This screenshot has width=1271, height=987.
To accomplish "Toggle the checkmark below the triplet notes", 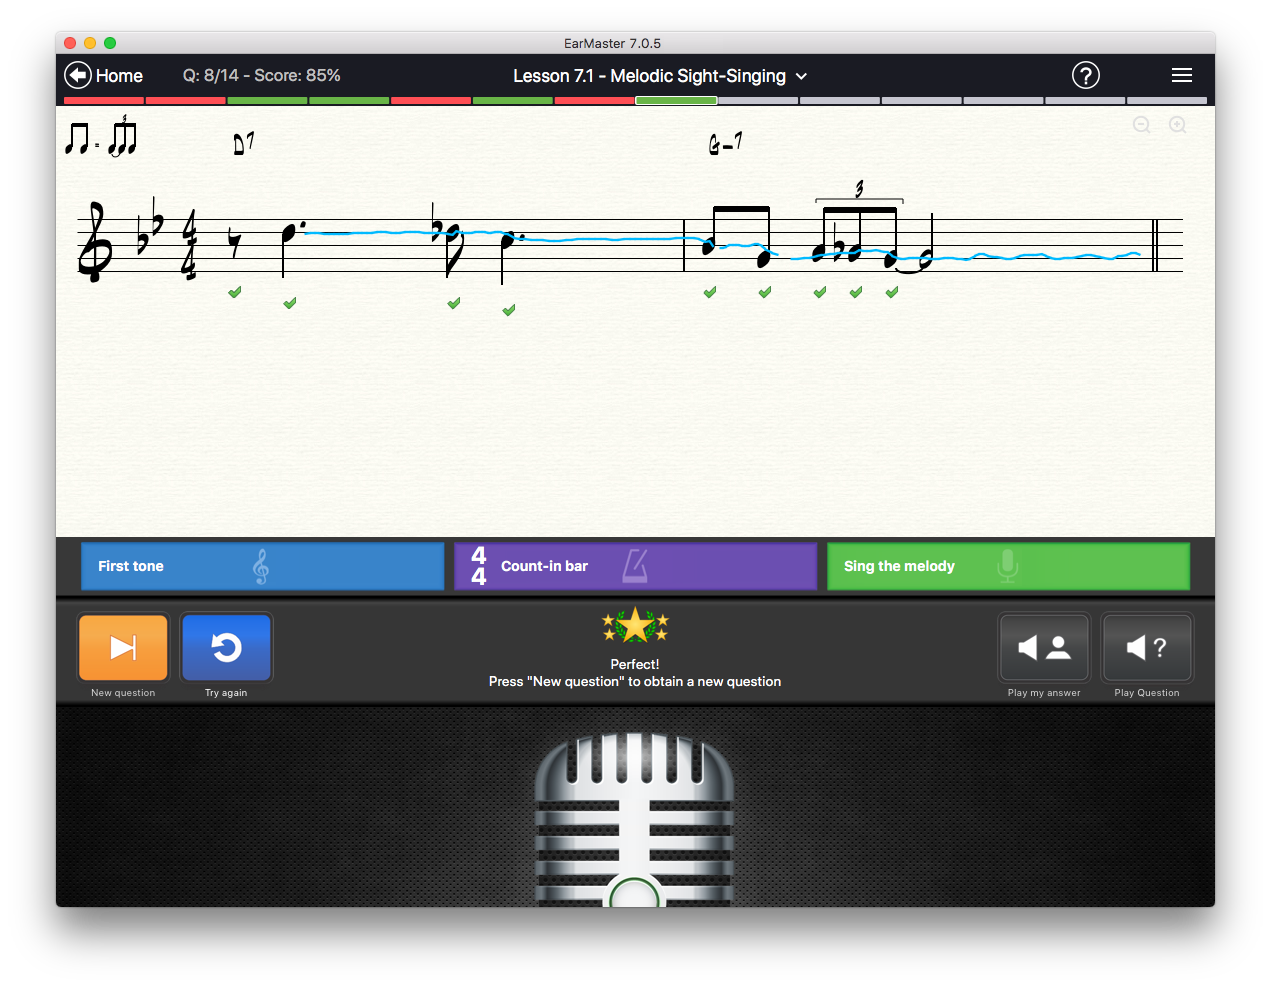I will [855, 291].
